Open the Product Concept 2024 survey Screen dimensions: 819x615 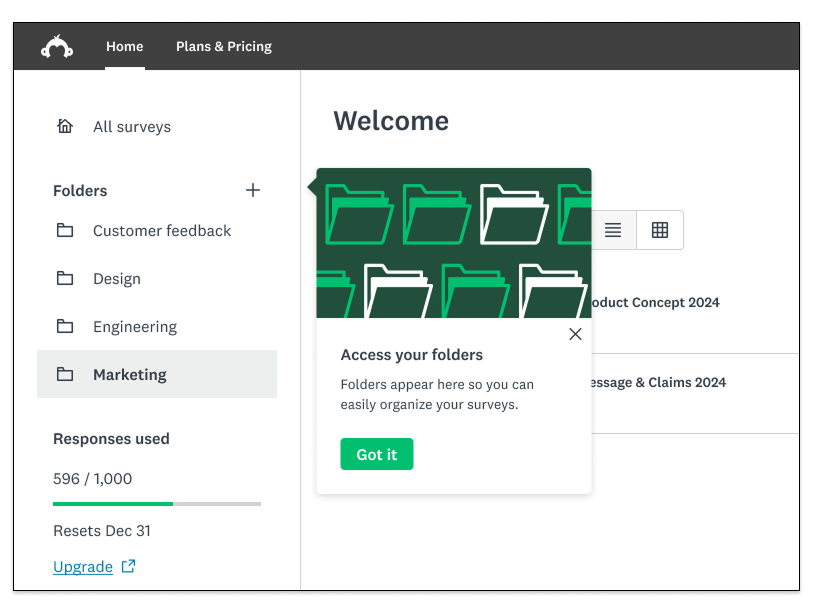pyautogui.click(x=655, y=303)
